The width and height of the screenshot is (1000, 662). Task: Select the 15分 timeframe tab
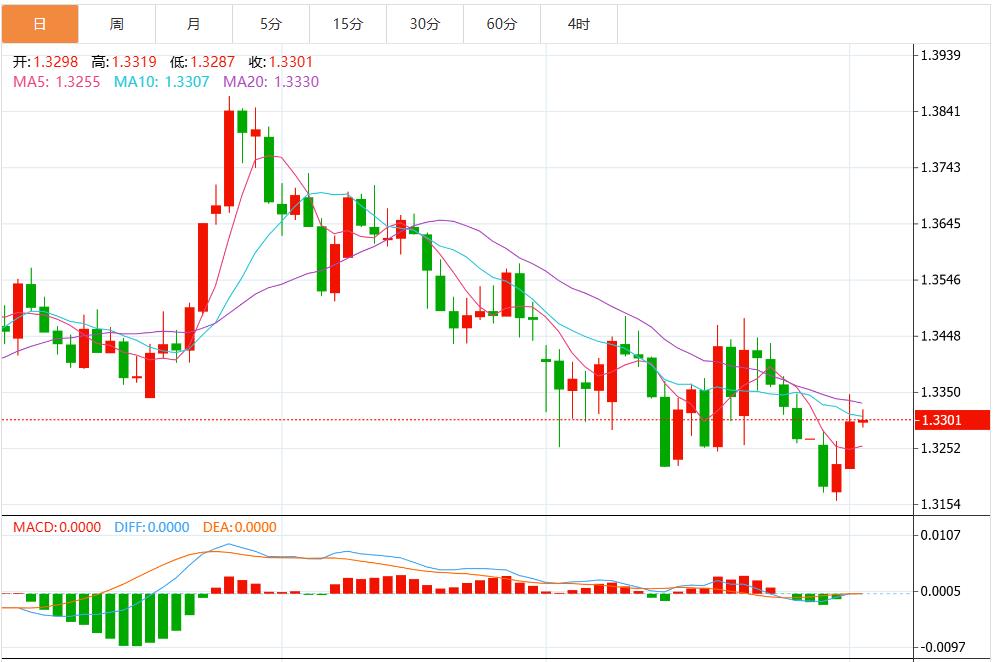(x=347, y=24)
